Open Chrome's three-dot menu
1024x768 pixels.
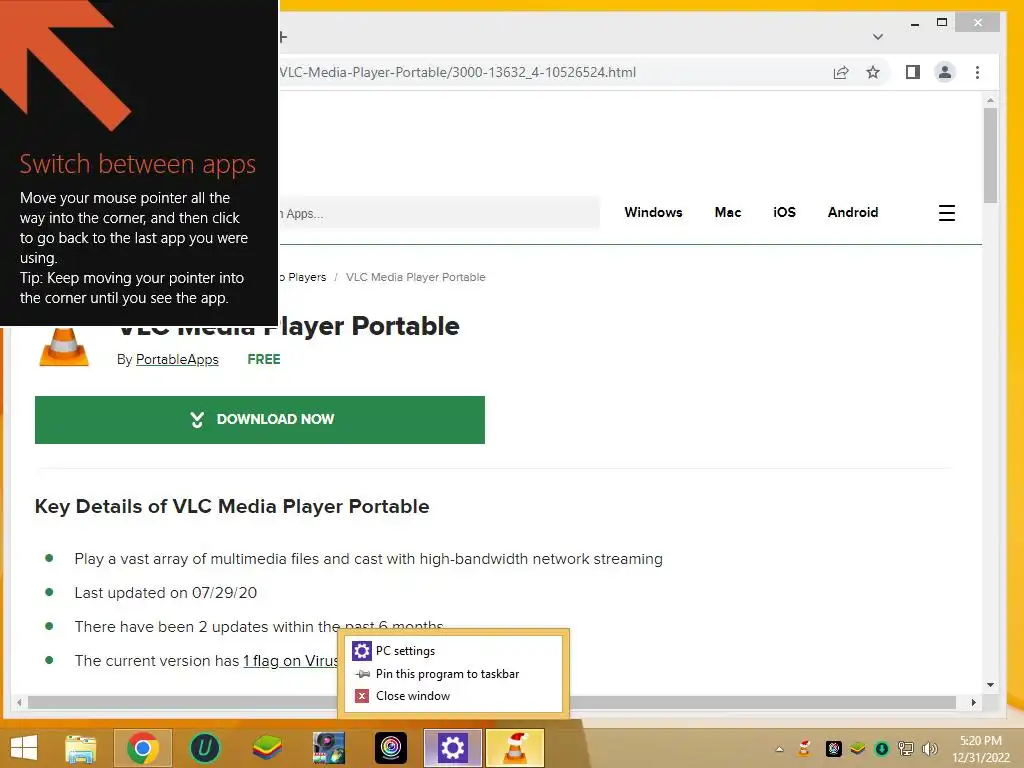(x=977, y=72)
